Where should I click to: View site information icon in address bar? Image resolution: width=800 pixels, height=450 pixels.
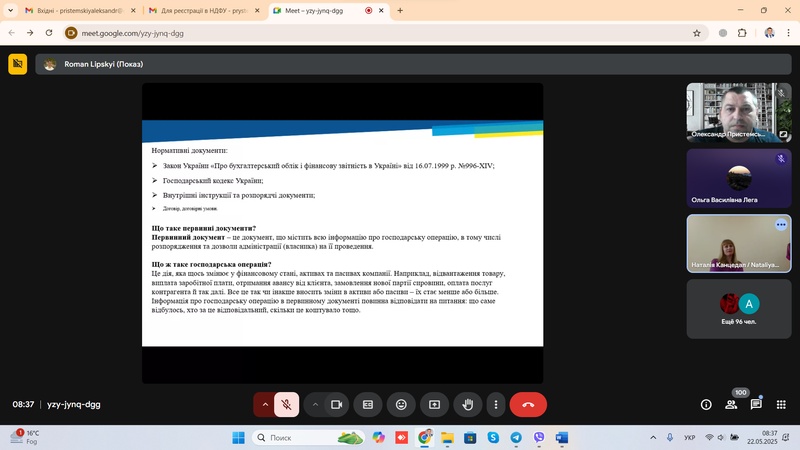point(71,33)
